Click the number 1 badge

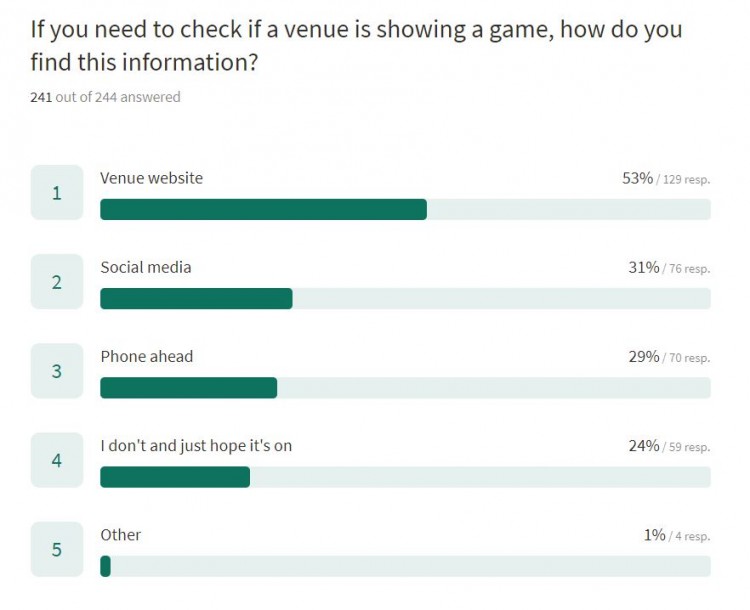57,192
